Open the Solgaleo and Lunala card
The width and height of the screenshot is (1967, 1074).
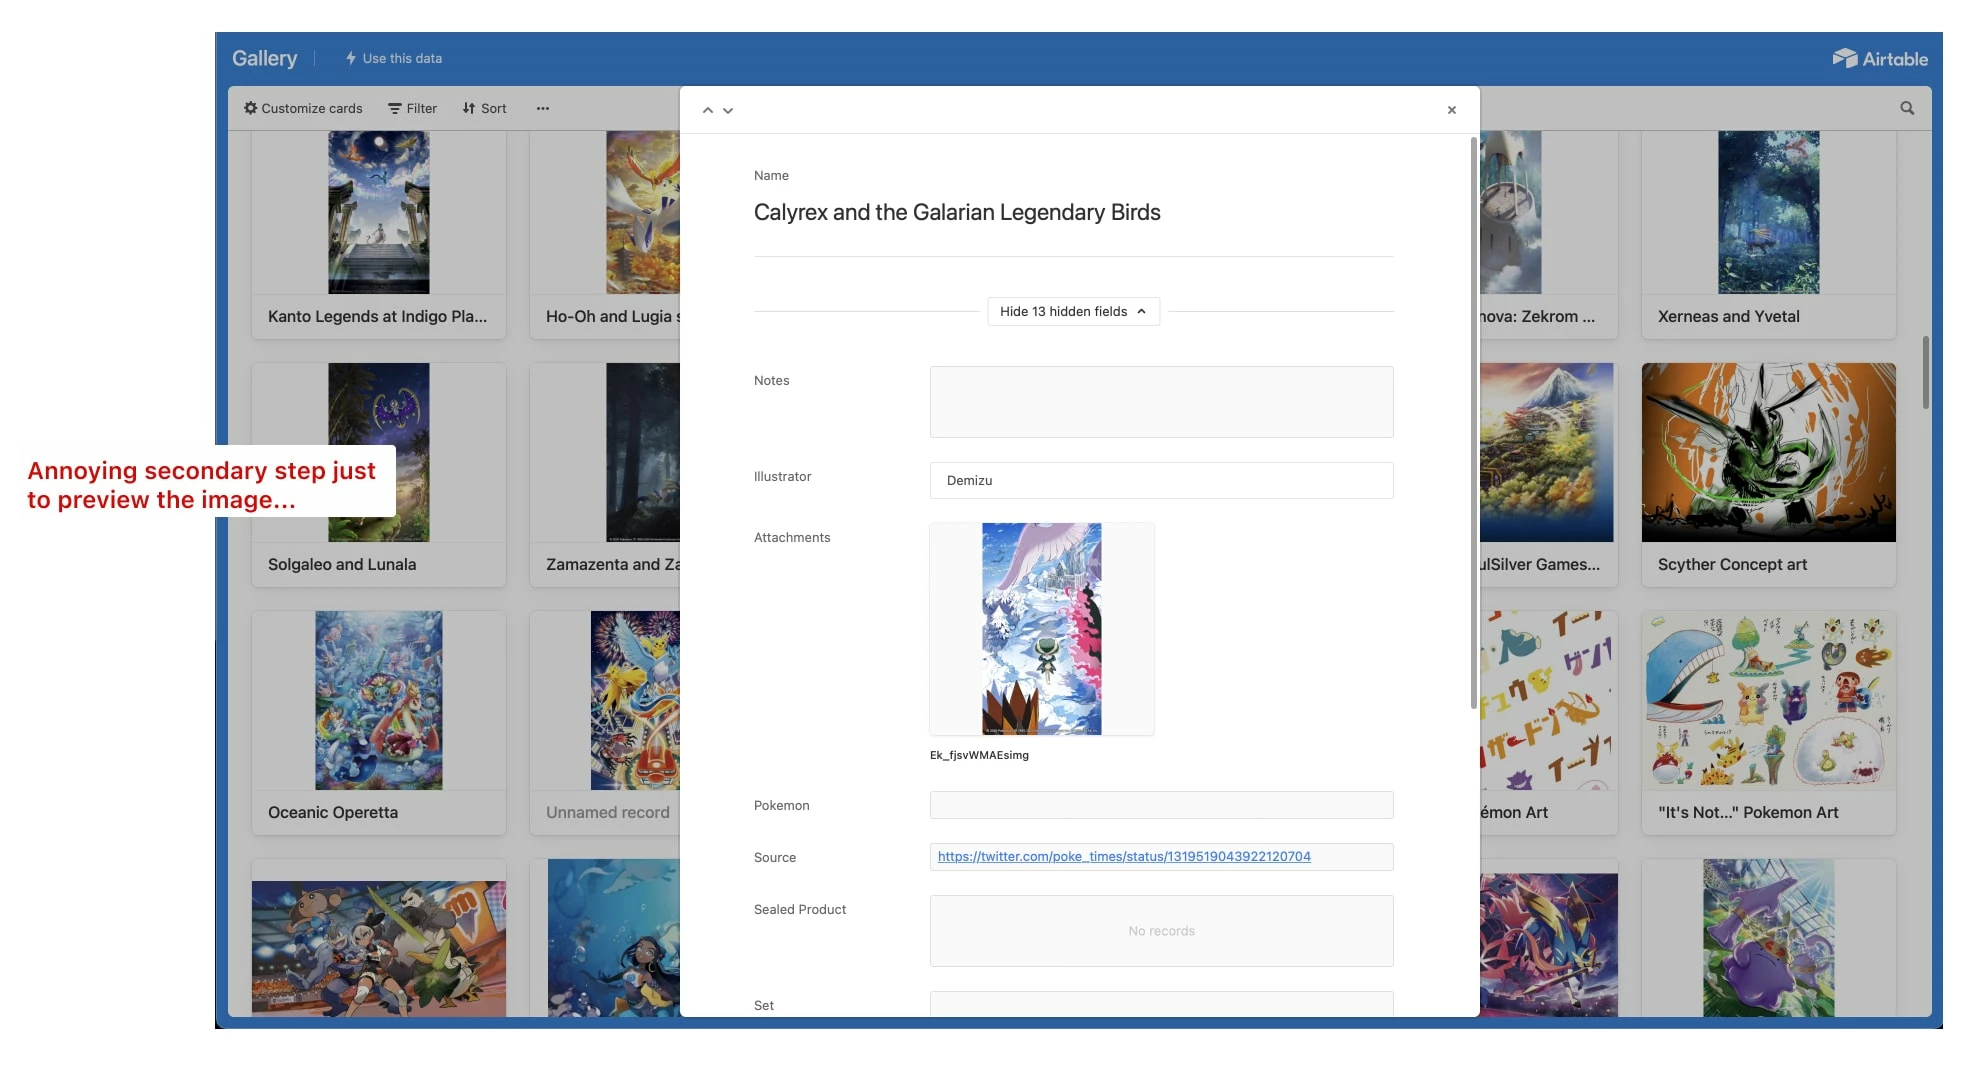[379, 474]
